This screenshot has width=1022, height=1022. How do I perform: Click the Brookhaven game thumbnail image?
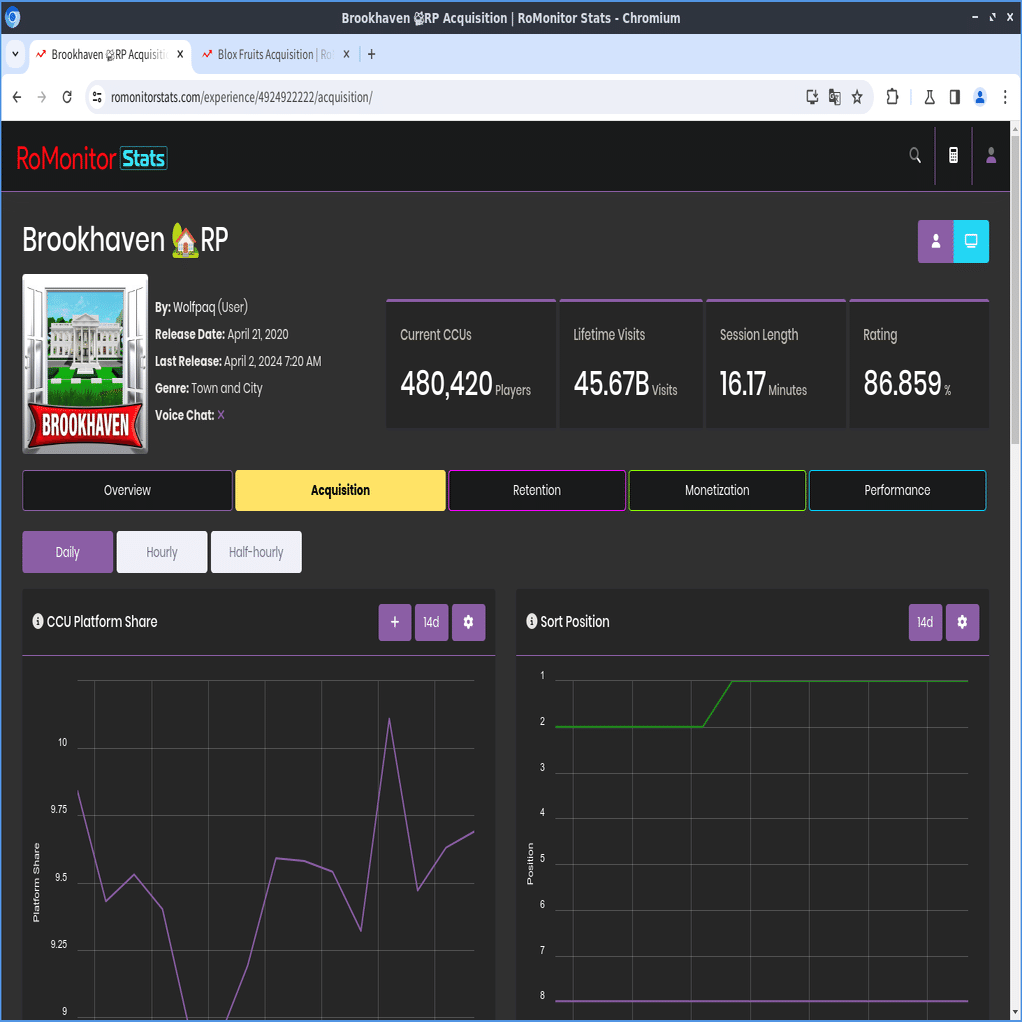point(85,364)
